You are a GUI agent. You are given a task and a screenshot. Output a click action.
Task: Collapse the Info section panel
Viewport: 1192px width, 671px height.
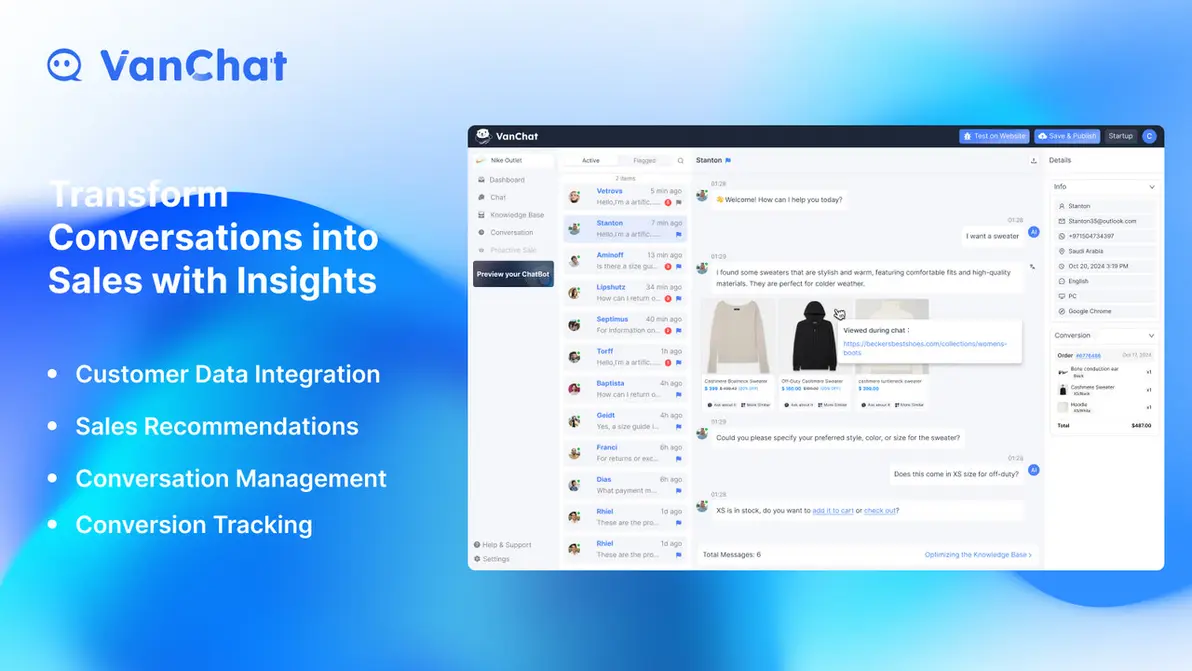(1151, 186)
